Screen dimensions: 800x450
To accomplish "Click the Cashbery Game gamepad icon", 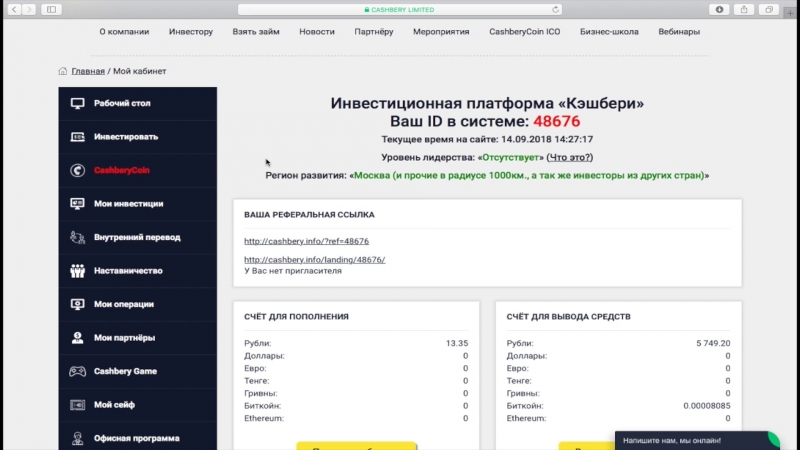I will point(78,371).
